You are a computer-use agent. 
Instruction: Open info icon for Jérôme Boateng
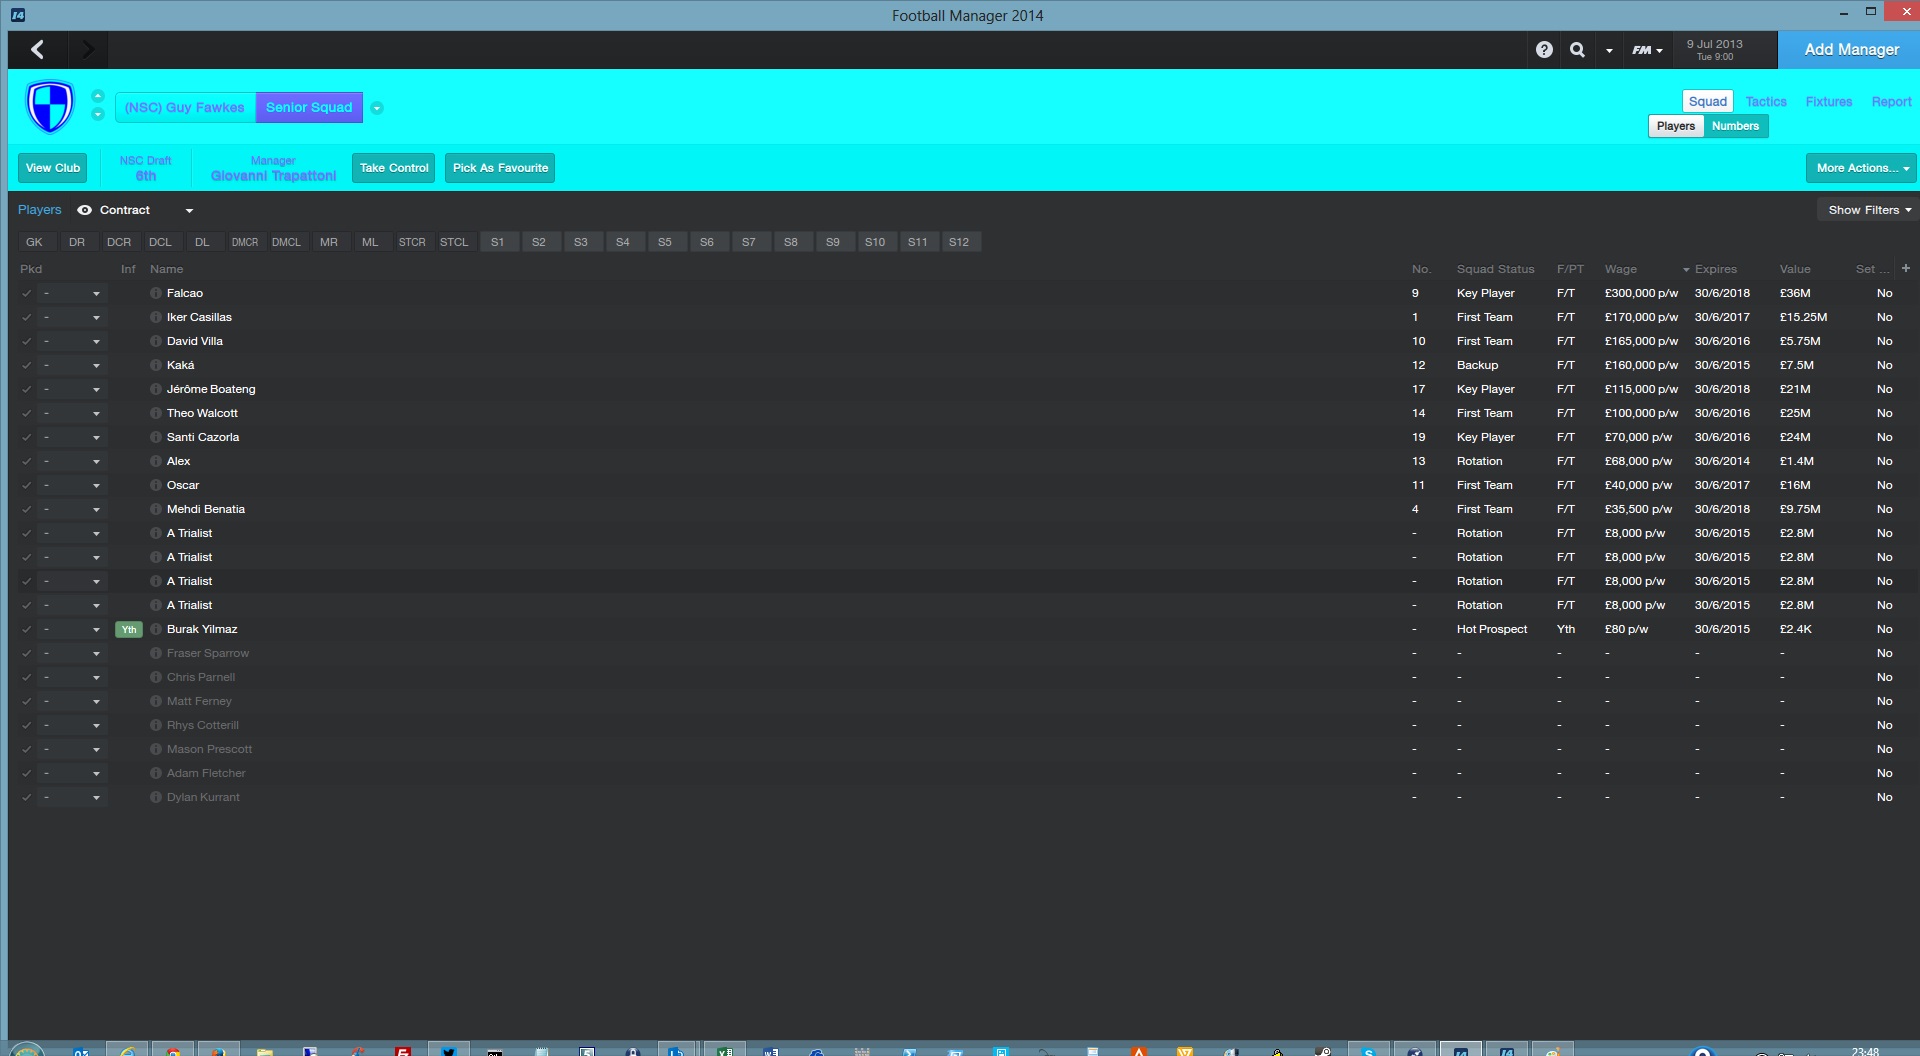pos(156,389)
